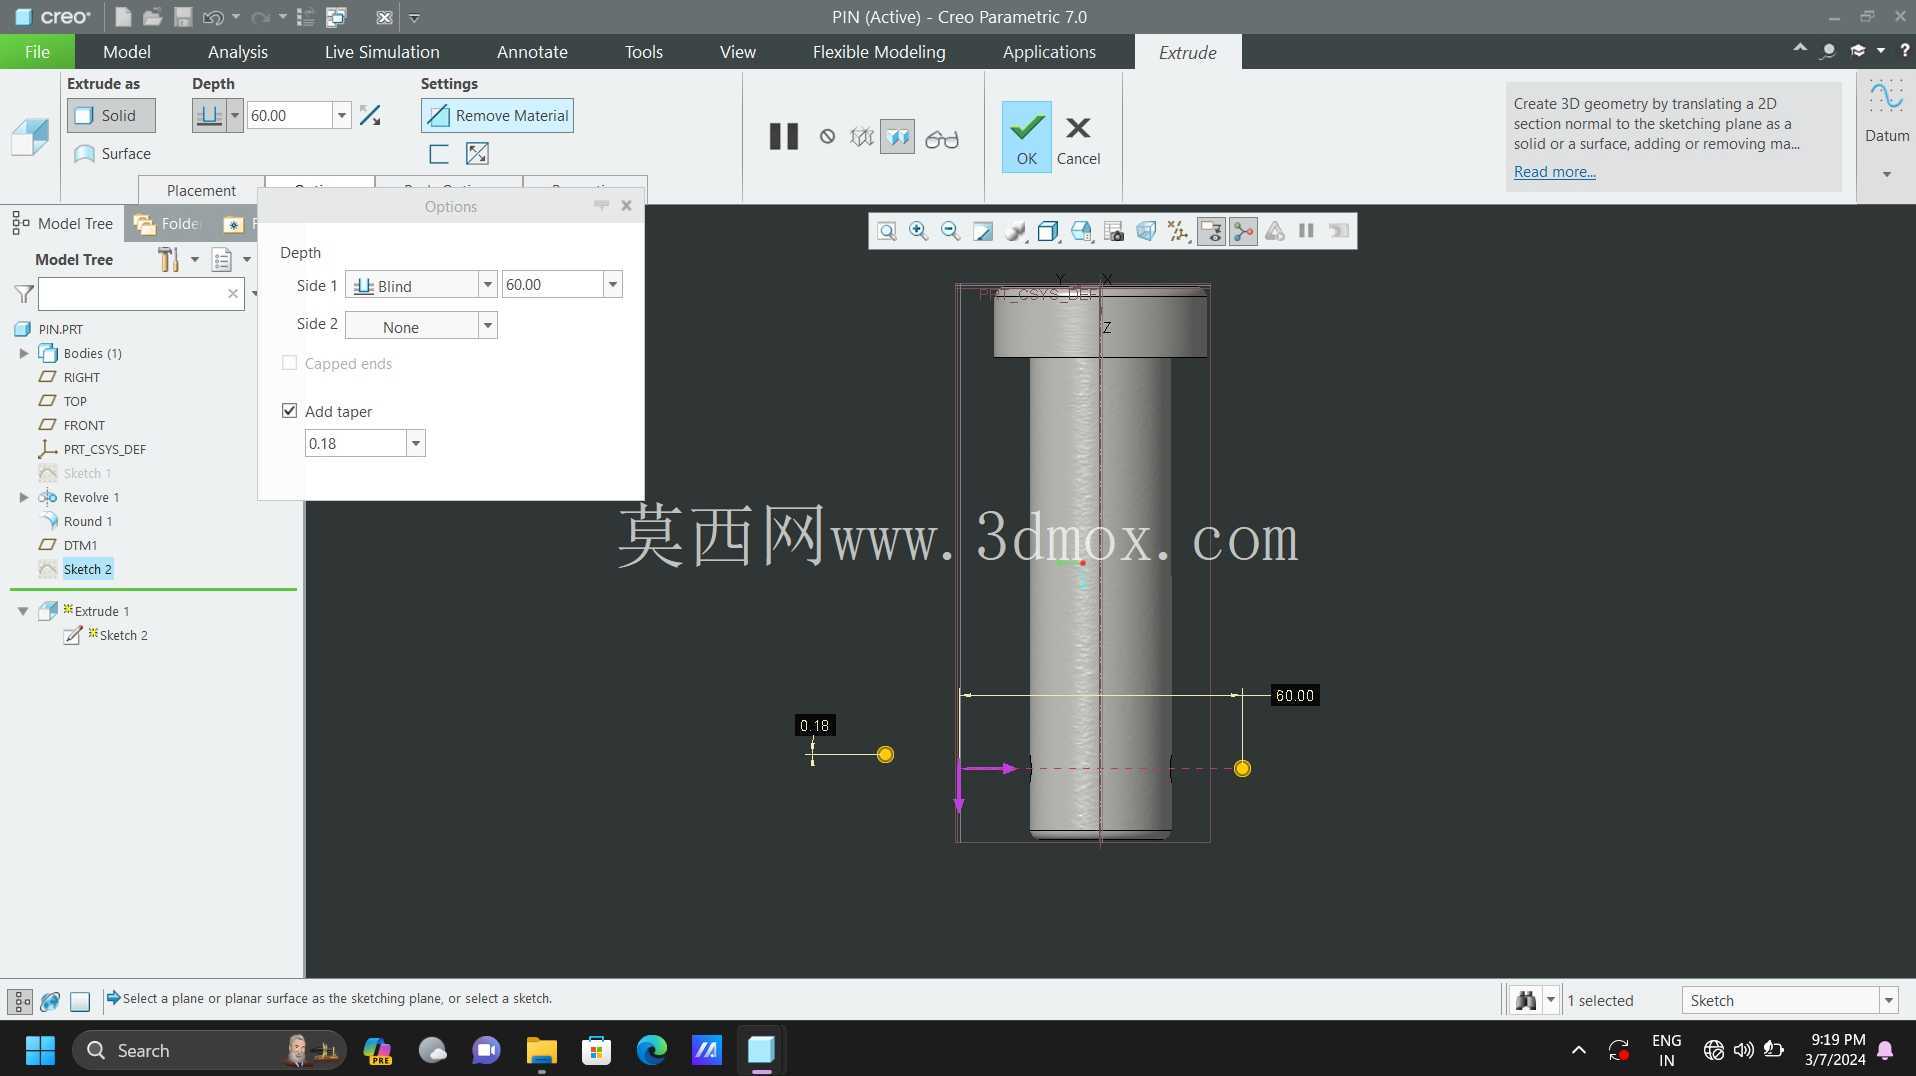Close the window via quick access X

point(384,17)
